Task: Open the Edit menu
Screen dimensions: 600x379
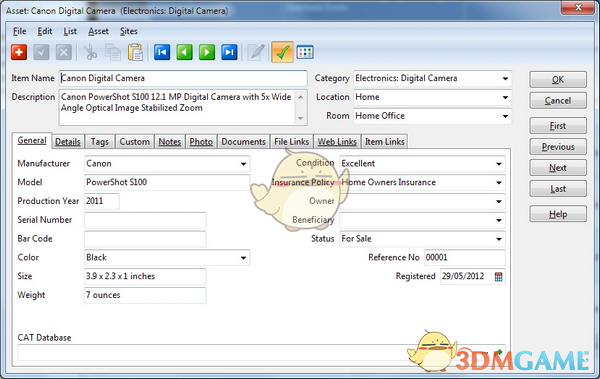Action: click(45, 31)
